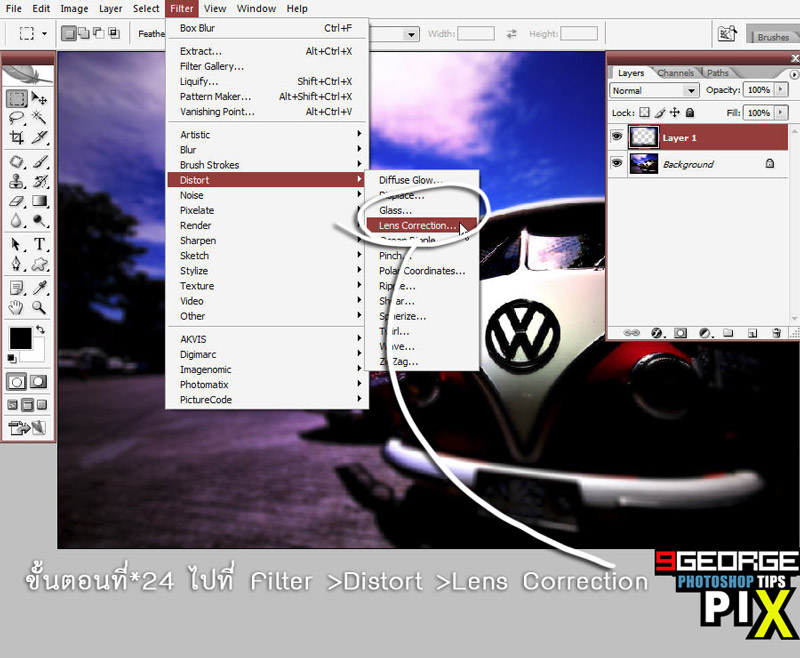The width and height of the screenshot is (800, 658).
Task: Choose the Magic Wand tool
Action: pyautogui.click(x=39, y=118)
